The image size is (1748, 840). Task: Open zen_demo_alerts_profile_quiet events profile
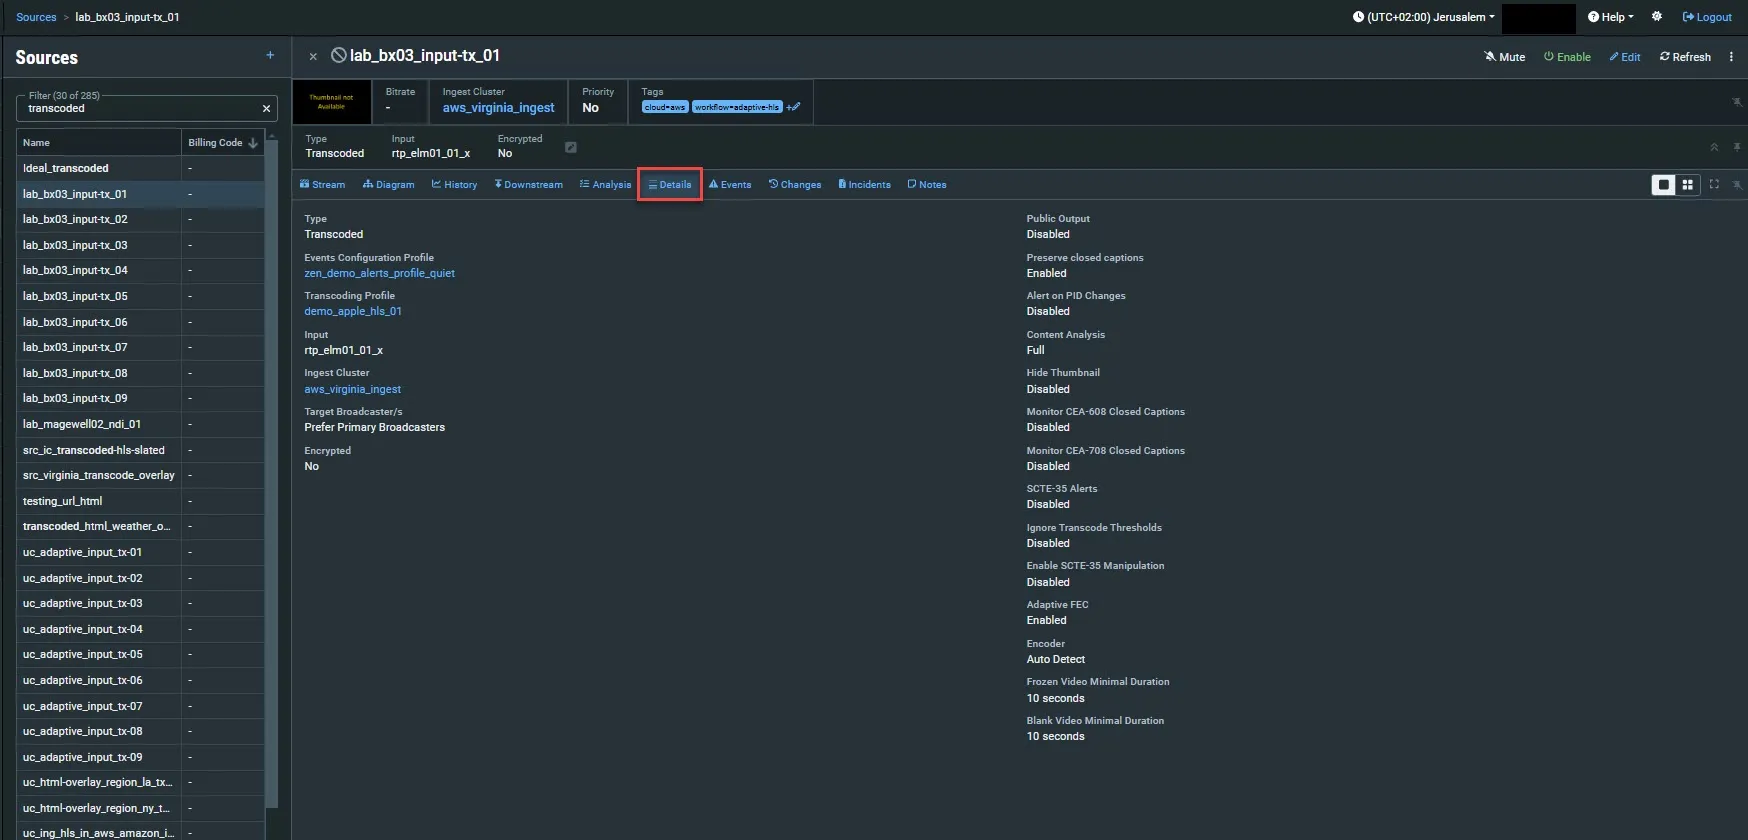click(x=379, y=273)
